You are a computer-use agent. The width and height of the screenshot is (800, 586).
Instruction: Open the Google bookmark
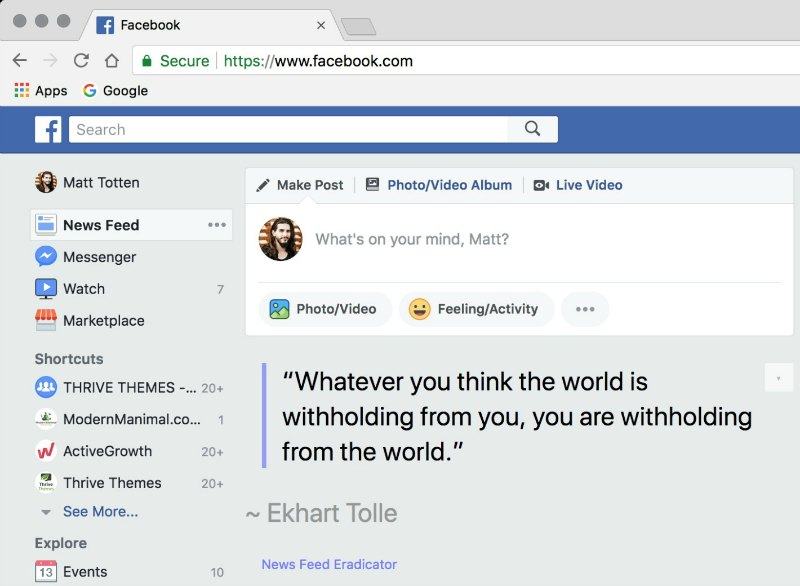(x=115, y=90)
